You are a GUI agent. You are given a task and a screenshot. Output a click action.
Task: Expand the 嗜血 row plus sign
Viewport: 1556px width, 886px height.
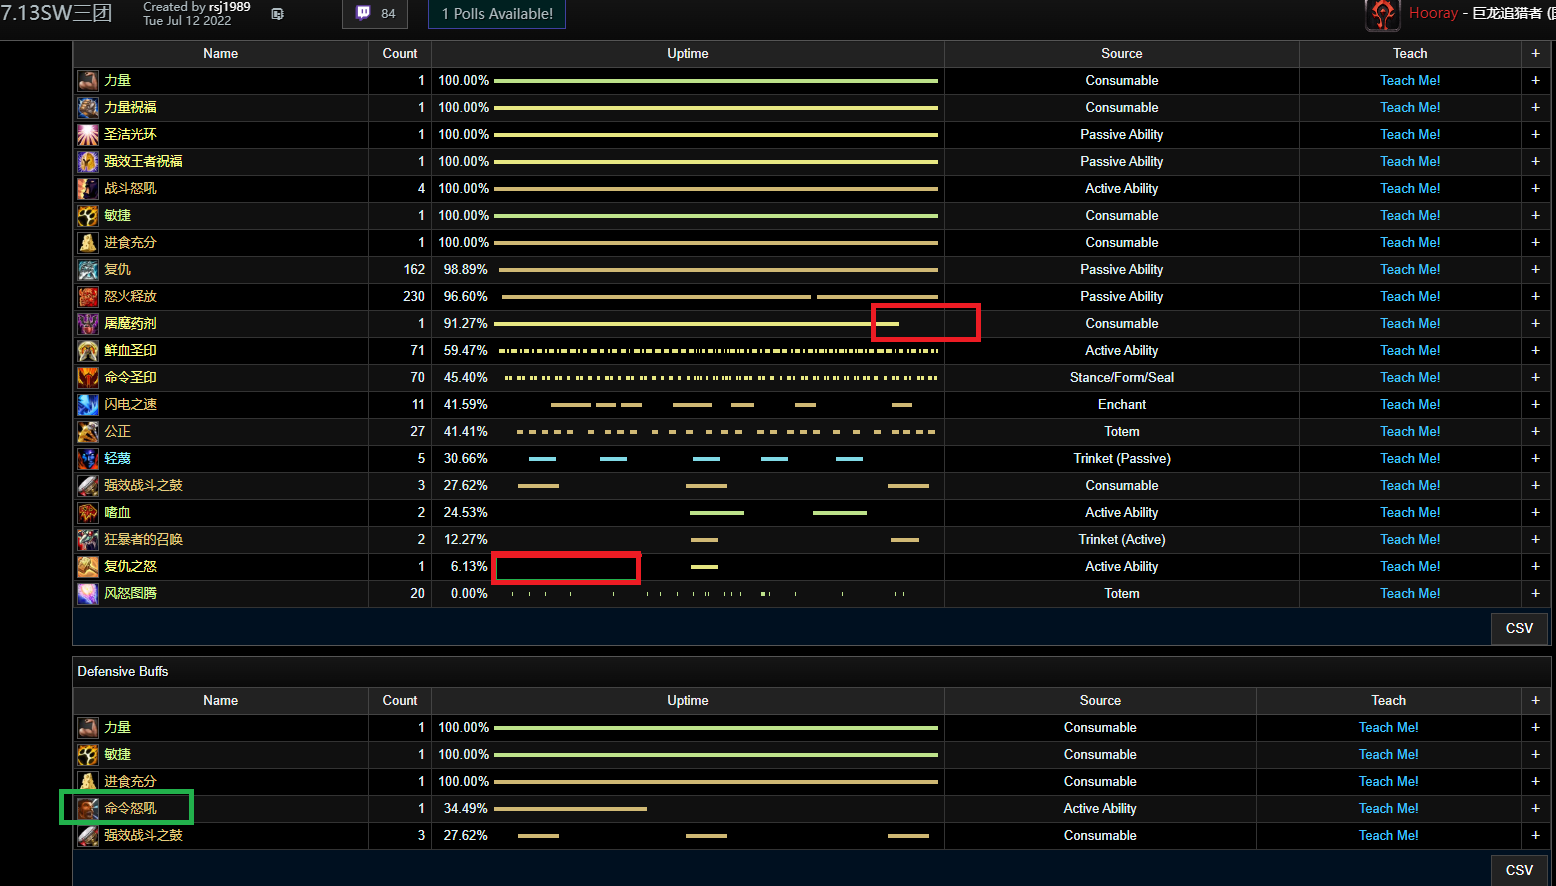(1535, 512)
